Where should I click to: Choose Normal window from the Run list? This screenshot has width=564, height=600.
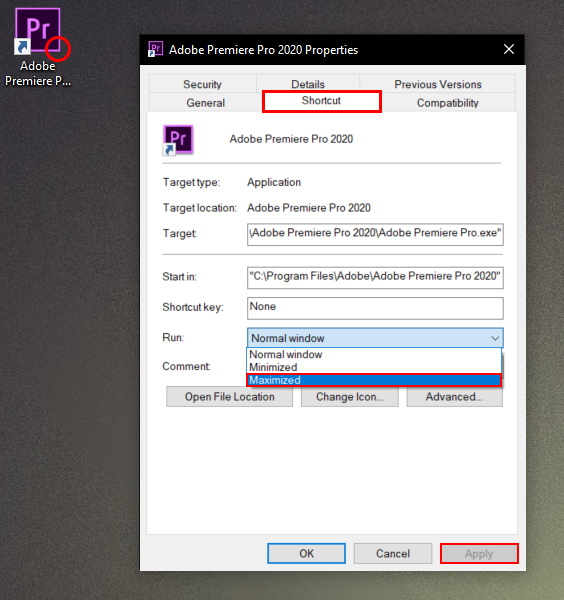pyautogui.click(x=373, y=354)
